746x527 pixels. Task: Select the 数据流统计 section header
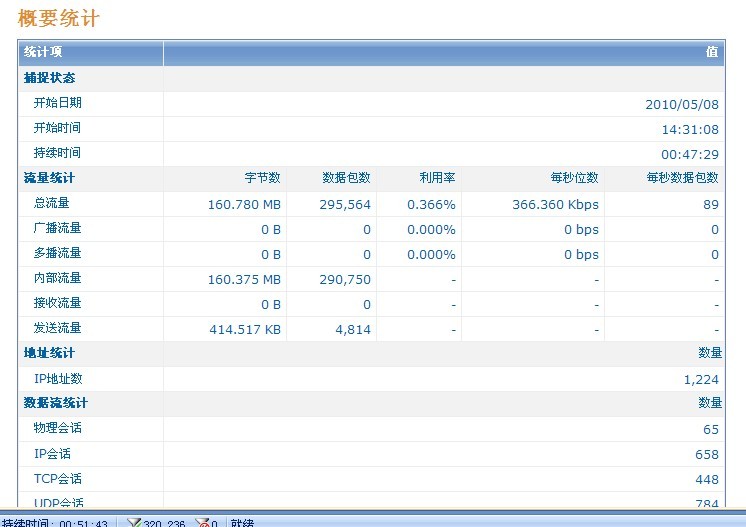click(56, 403)
